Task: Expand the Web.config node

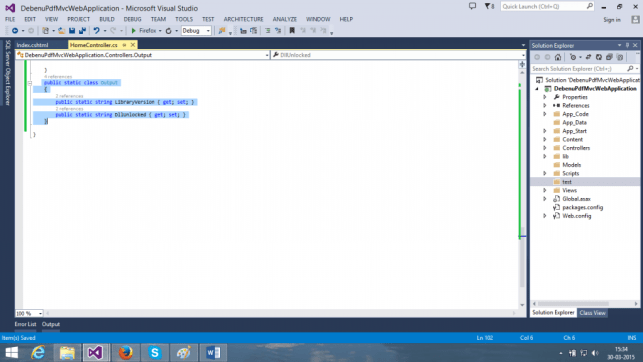Action: click(545, 216)
